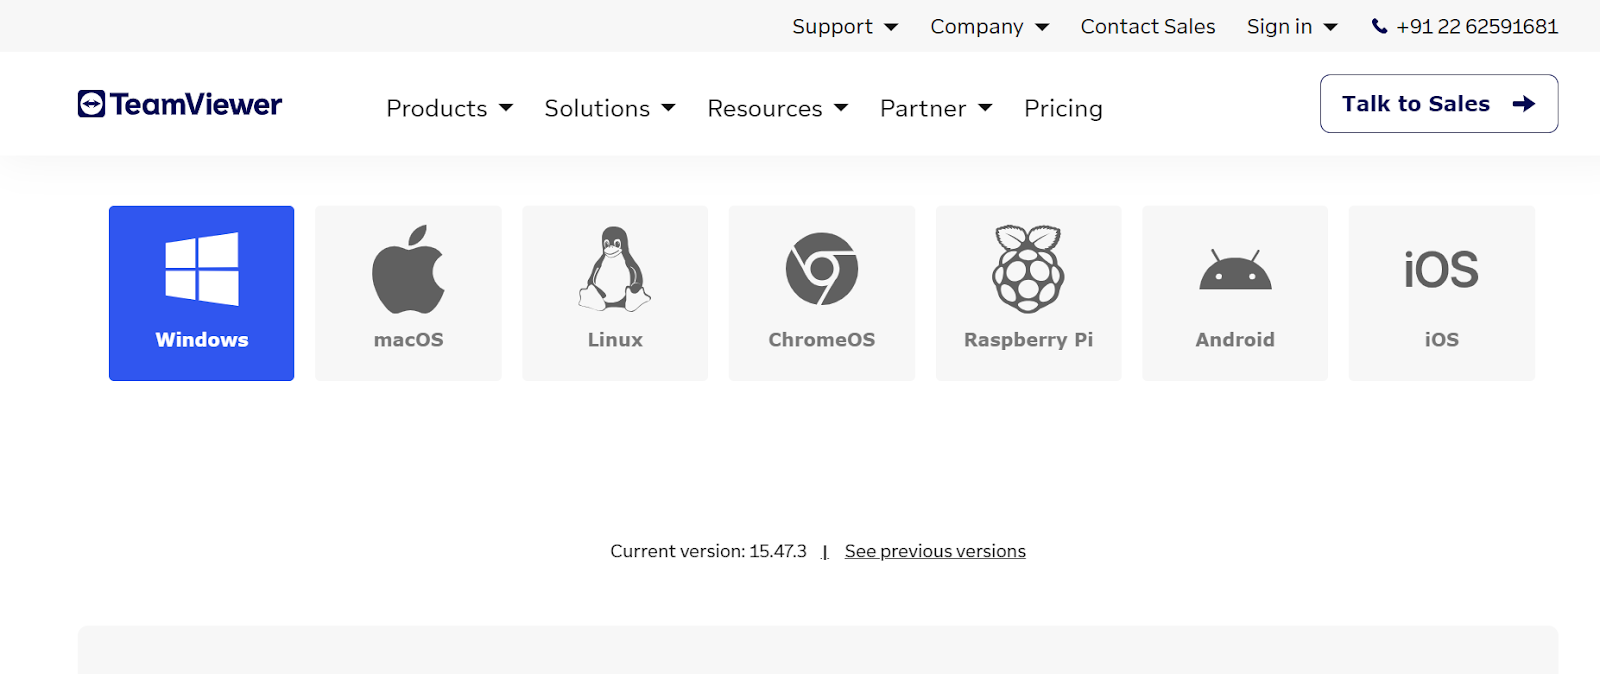Pick the iOS platform tile
The height and width of the screenshot is (674, 1600).
pyautogui.click(x=1441, y=293)
